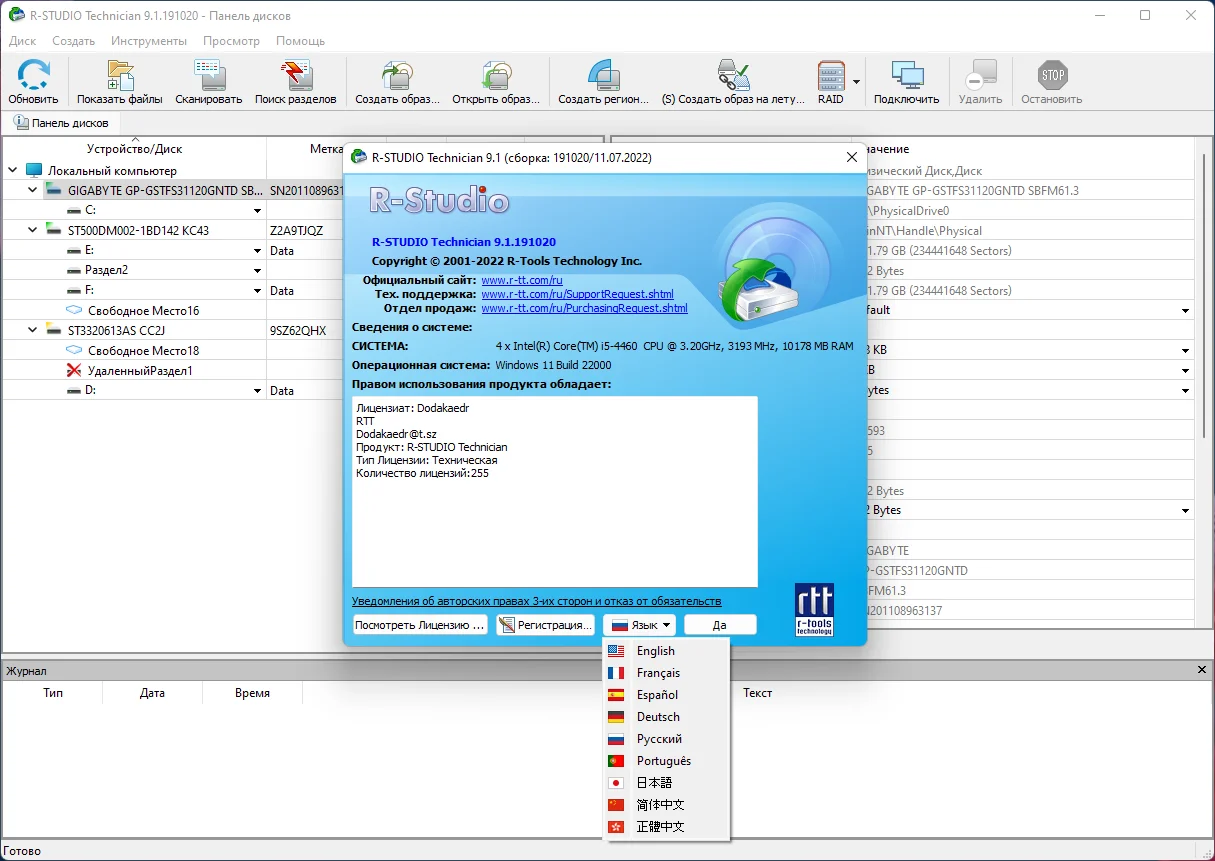1215x861 pixels.
Task: Click the Регистрация button
Action: tap(546, 625)
